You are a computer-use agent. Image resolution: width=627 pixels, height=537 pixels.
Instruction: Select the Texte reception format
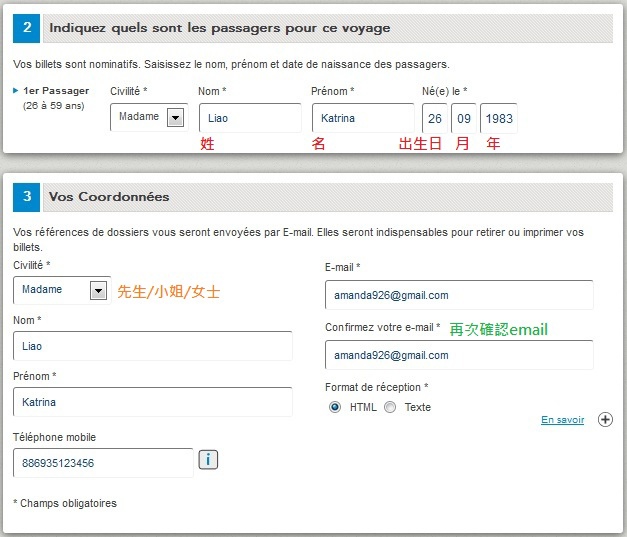click(390, 407)
